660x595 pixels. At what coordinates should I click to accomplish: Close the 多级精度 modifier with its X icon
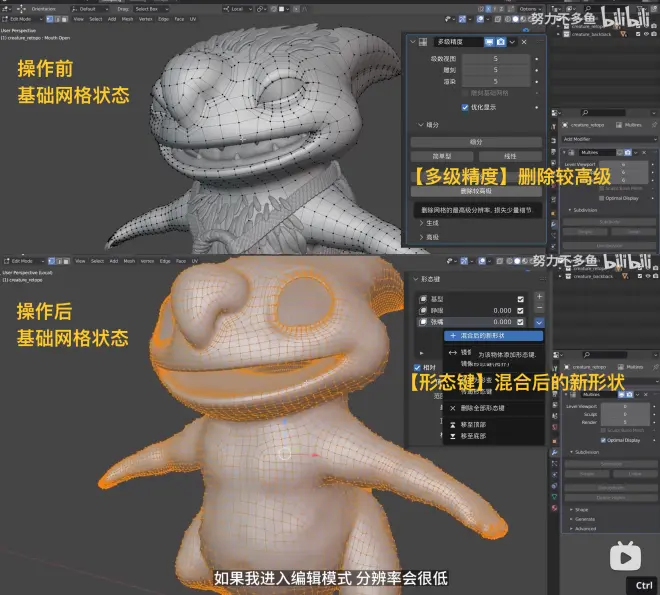(x=524, y=42)
